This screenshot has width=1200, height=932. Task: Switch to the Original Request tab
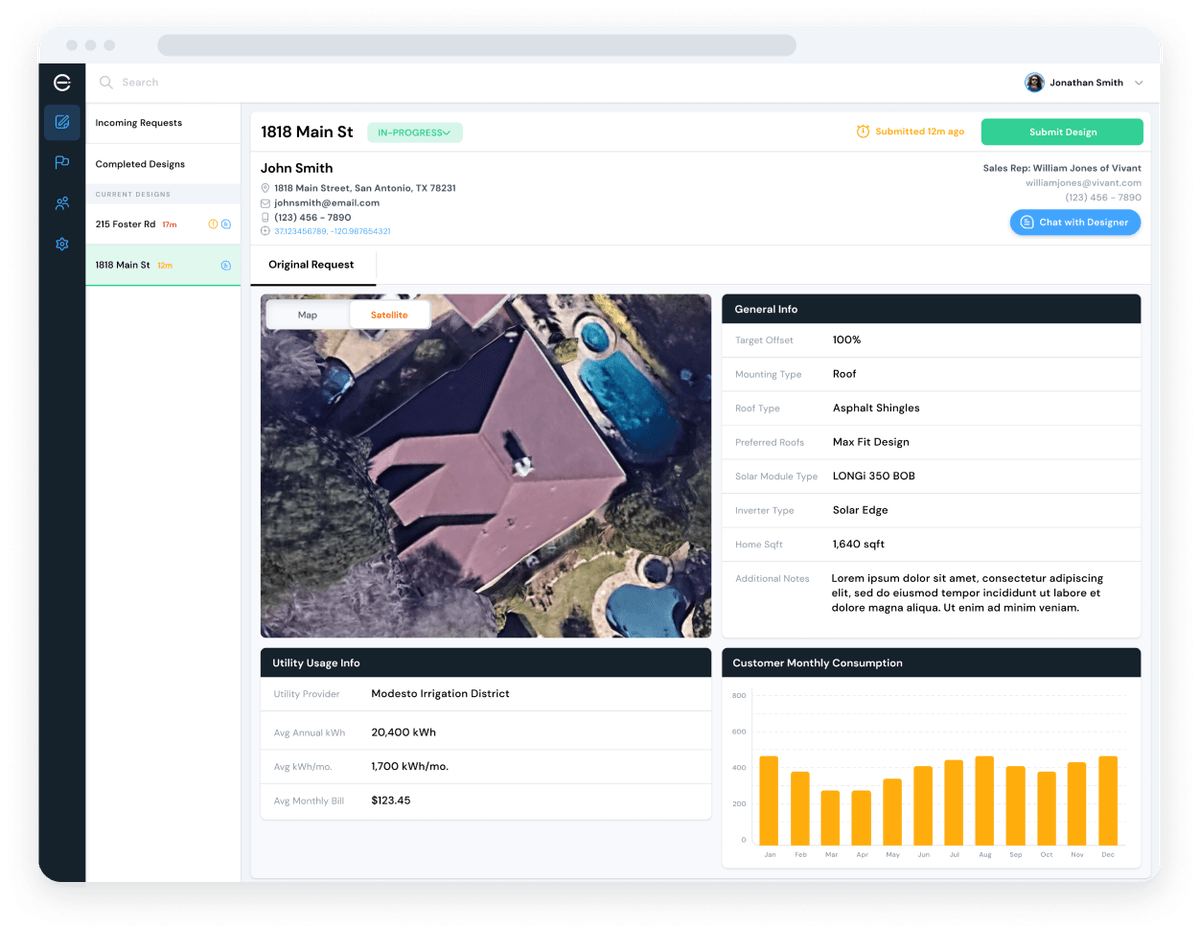[x=313, y=264]
